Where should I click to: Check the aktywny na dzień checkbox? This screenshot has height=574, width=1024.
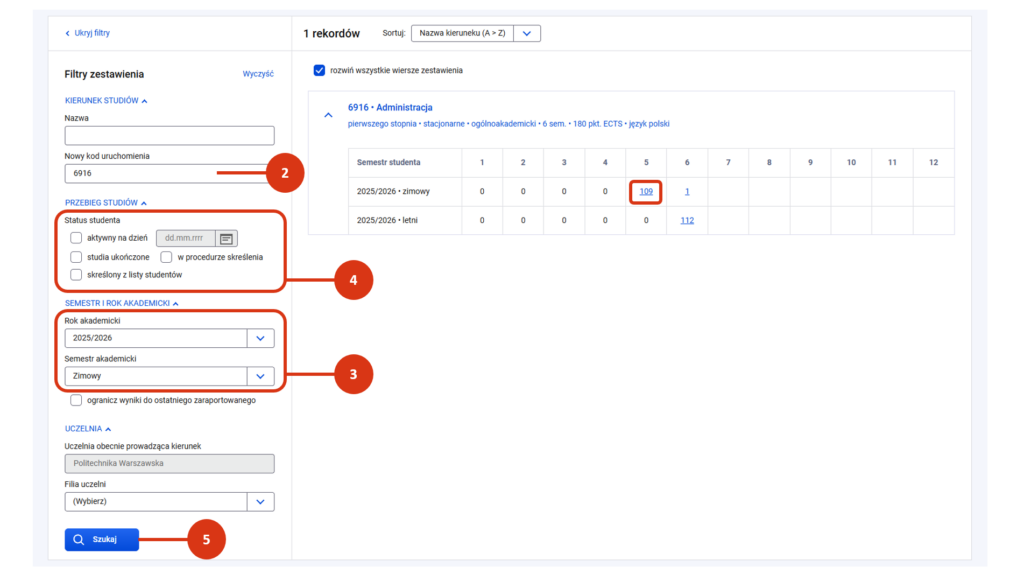76,238
